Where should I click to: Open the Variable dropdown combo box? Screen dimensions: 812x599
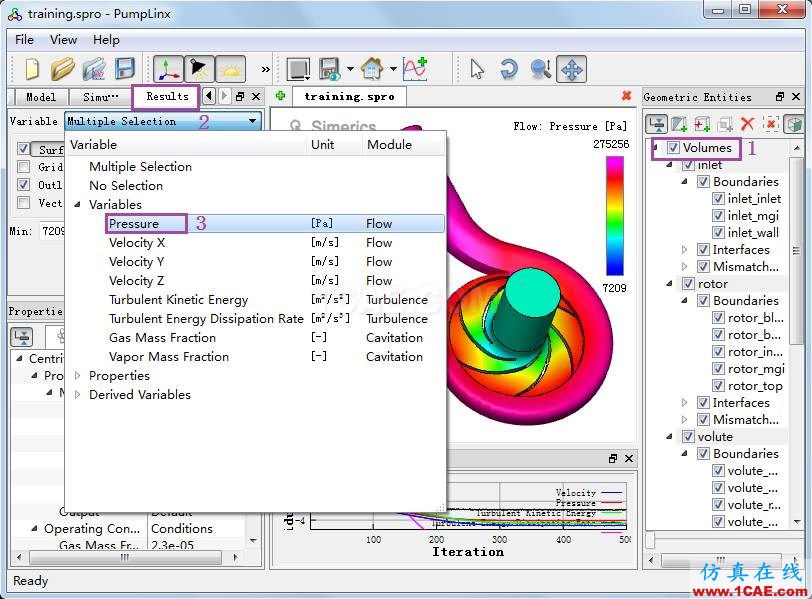coord(163,121)
